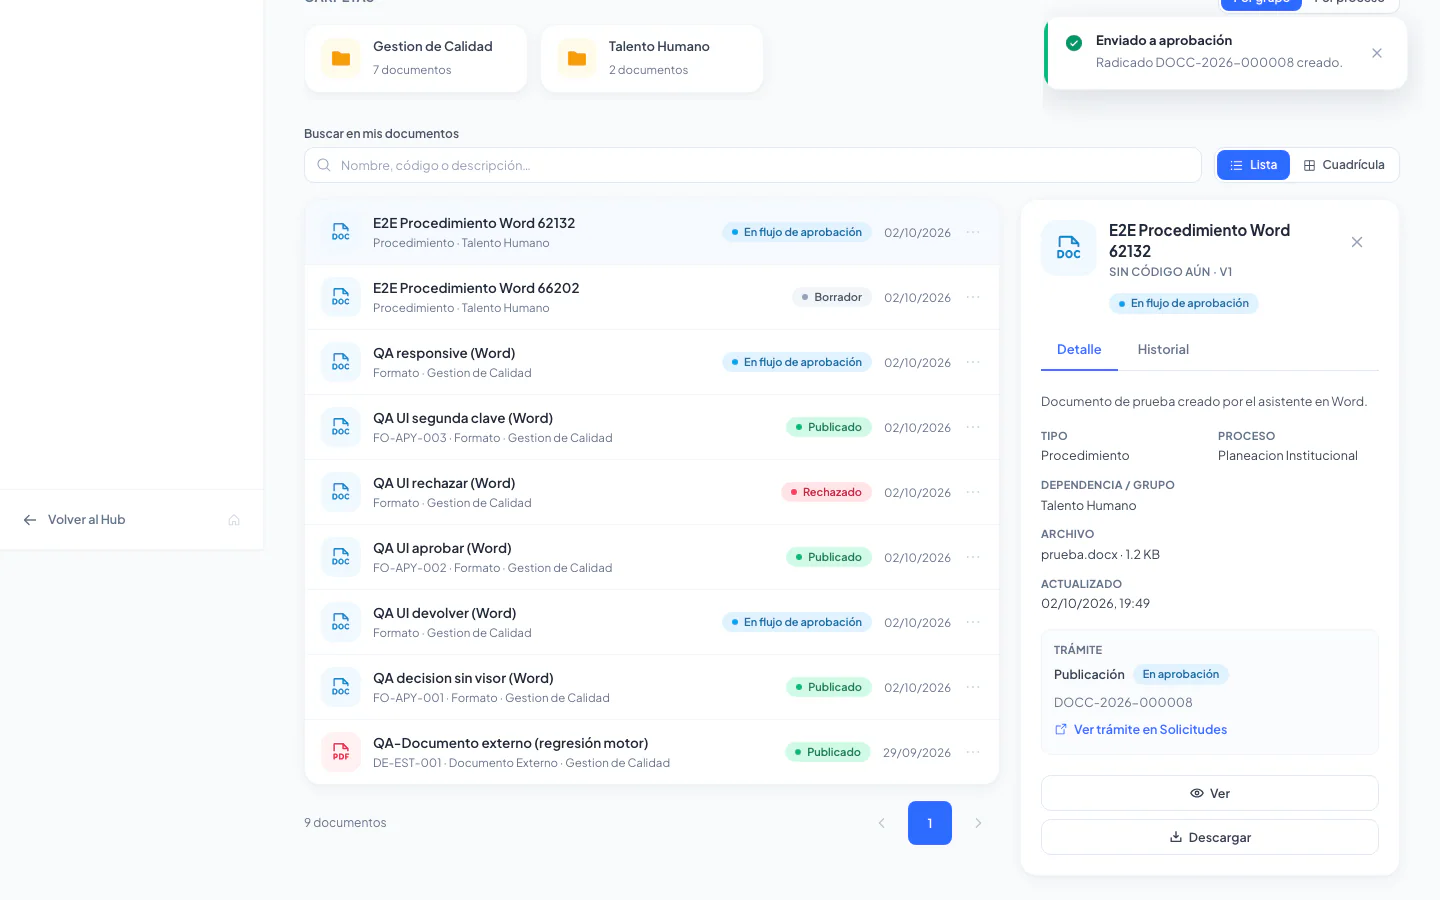
Task: Open the Detalle tab
Action: tap(1079, 350)
